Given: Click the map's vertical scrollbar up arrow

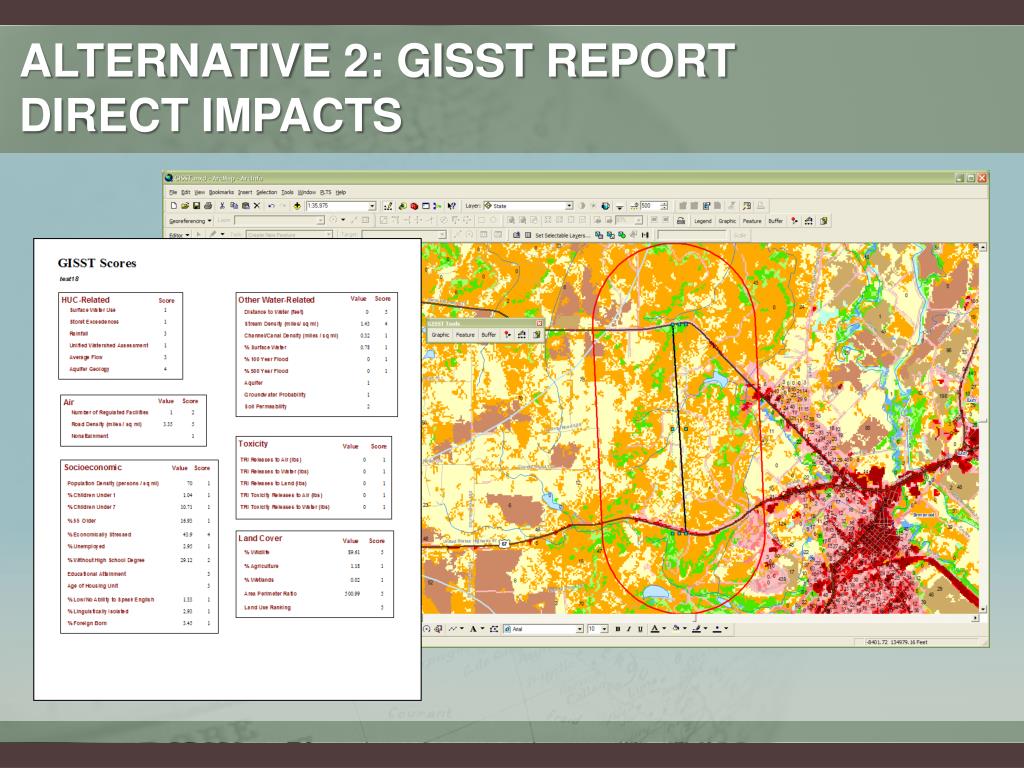Looking at the screenshot, I should (983, 248).
